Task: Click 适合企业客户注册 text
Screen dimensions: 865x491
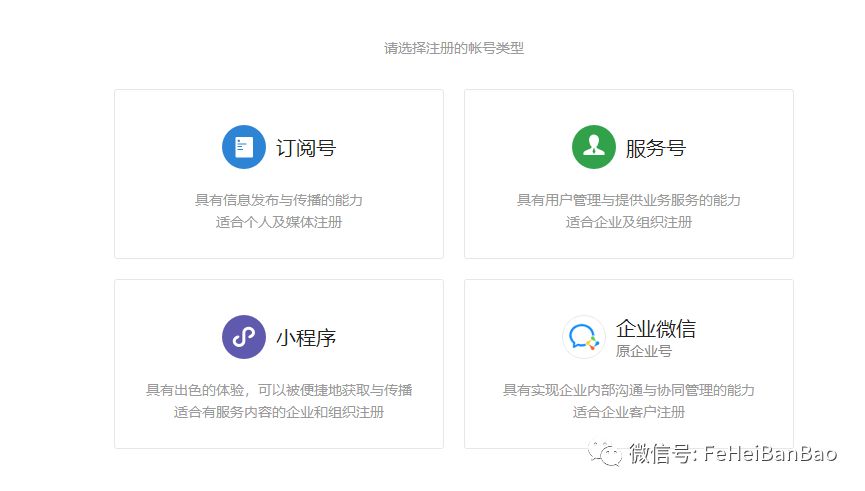Action: pyautogui.click(x=628, y=412)
